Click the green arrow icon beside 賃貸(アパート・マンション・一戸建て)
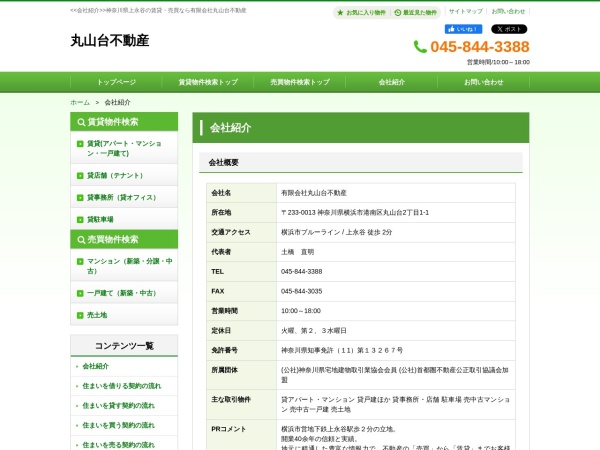Screen dimensions: 600x450 pos(80,144)
